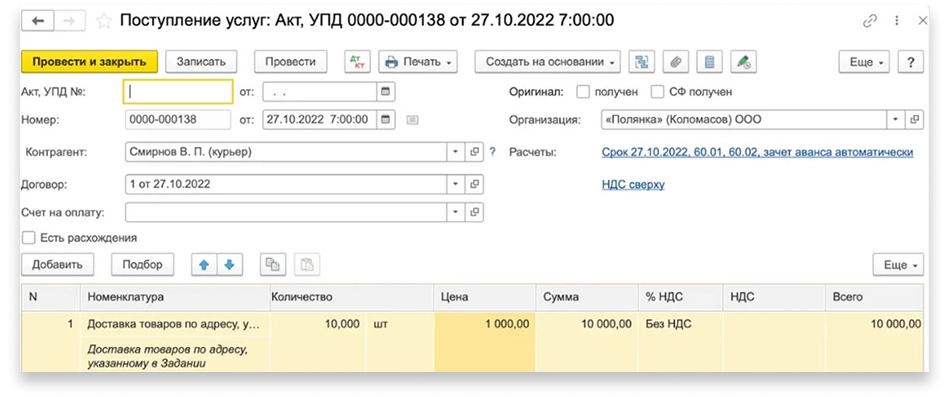Open calendar for Акт, УПД date

point(385,92)
